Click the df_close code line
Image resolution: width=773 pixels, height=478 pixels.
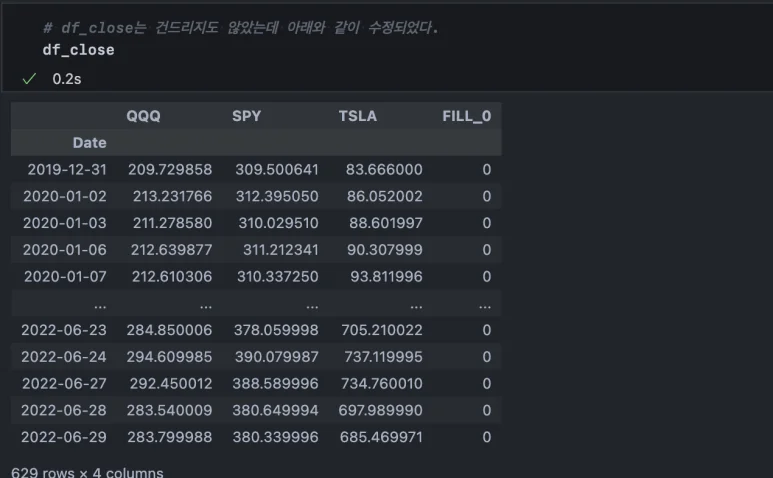click(x=78, y=50)
